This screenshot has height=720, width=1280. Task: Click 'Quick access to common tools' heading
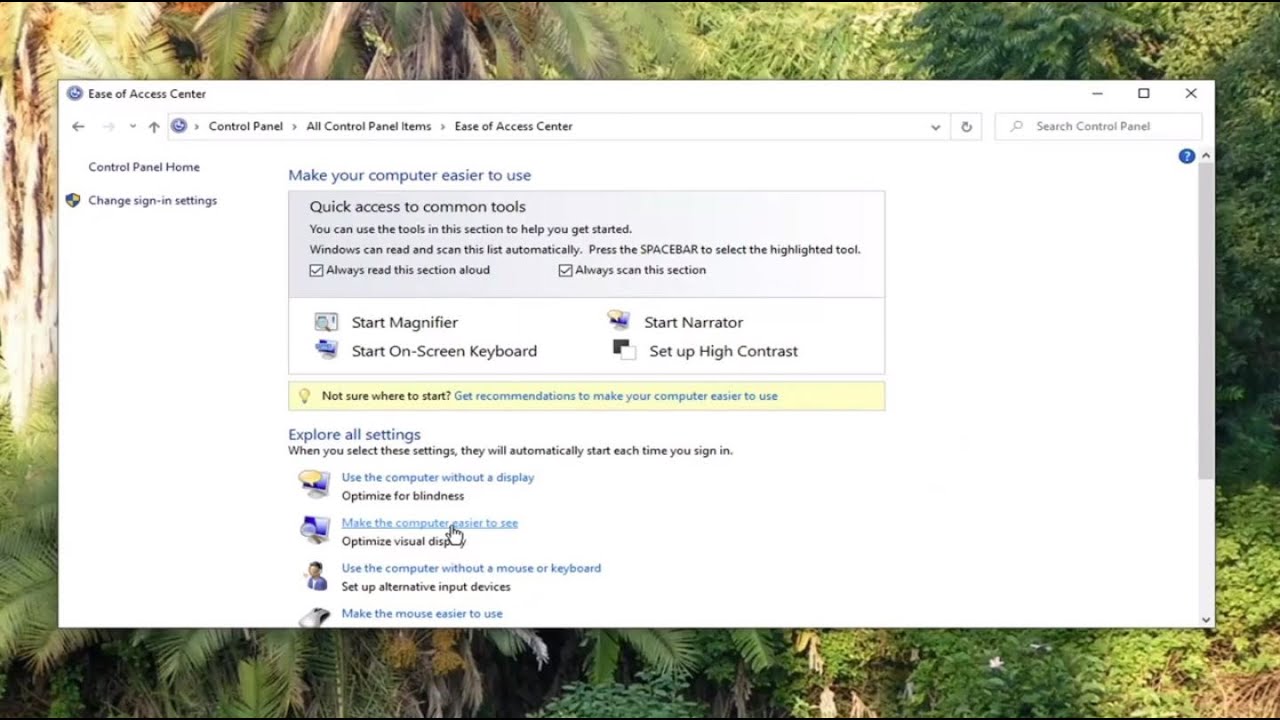click(x=417, y=207)
